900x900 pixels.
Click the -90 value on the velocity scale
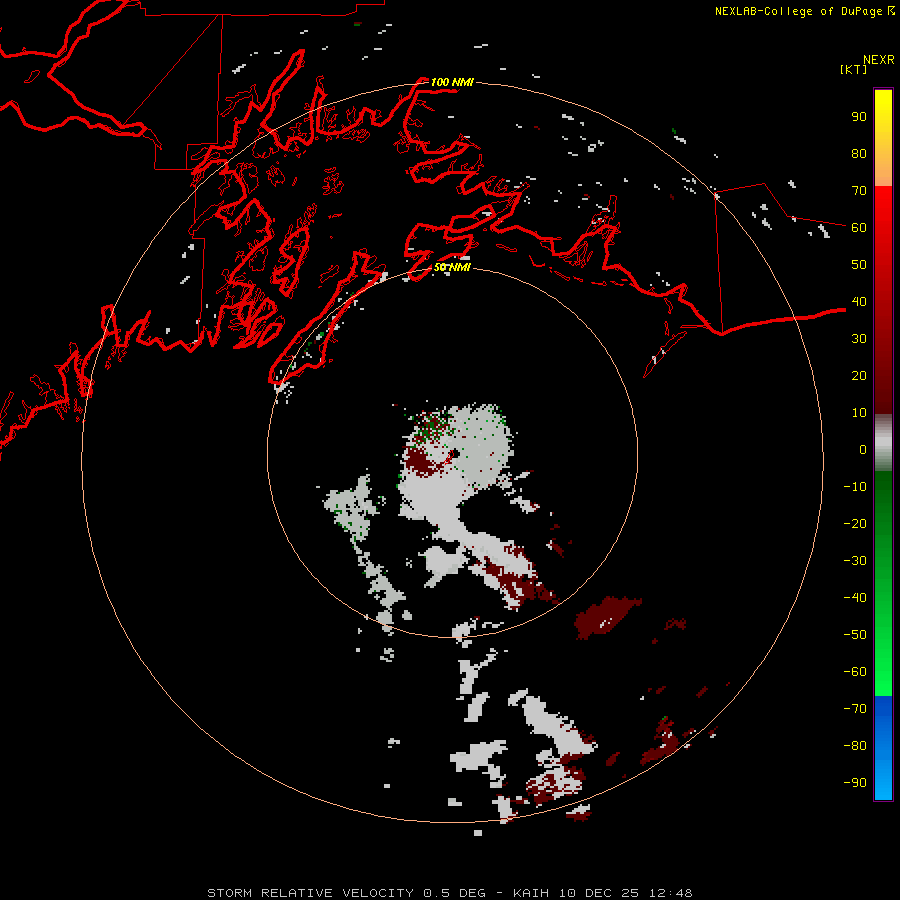click(x=855, y=783)
